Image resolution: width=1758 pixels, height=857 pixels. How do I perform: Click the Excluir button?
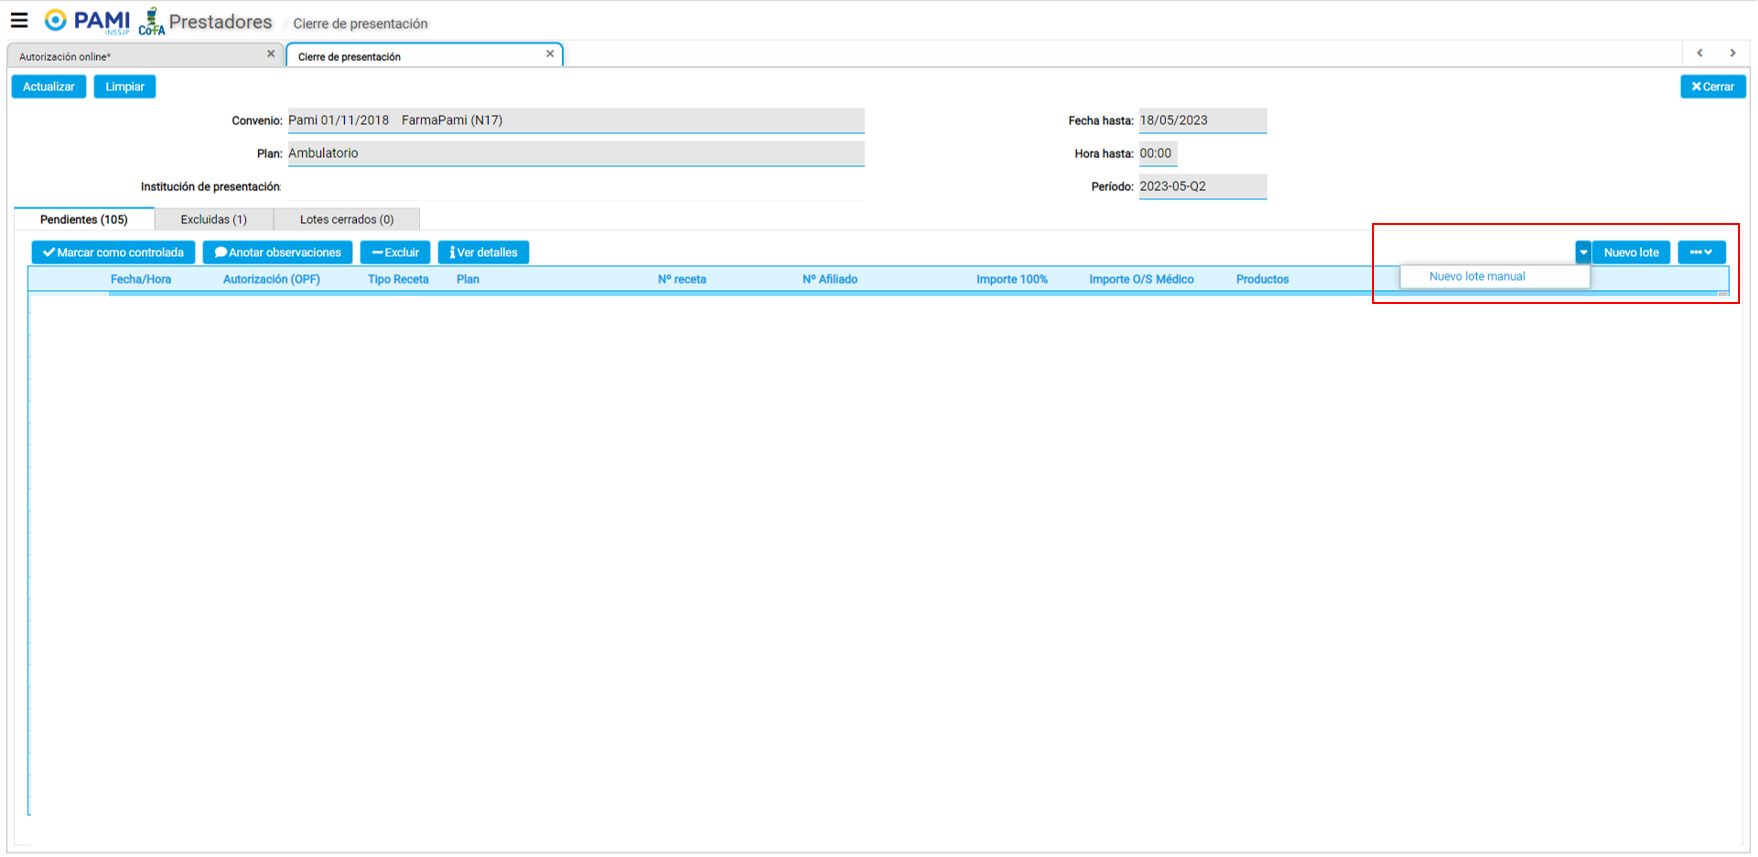(x=395, y=253)
